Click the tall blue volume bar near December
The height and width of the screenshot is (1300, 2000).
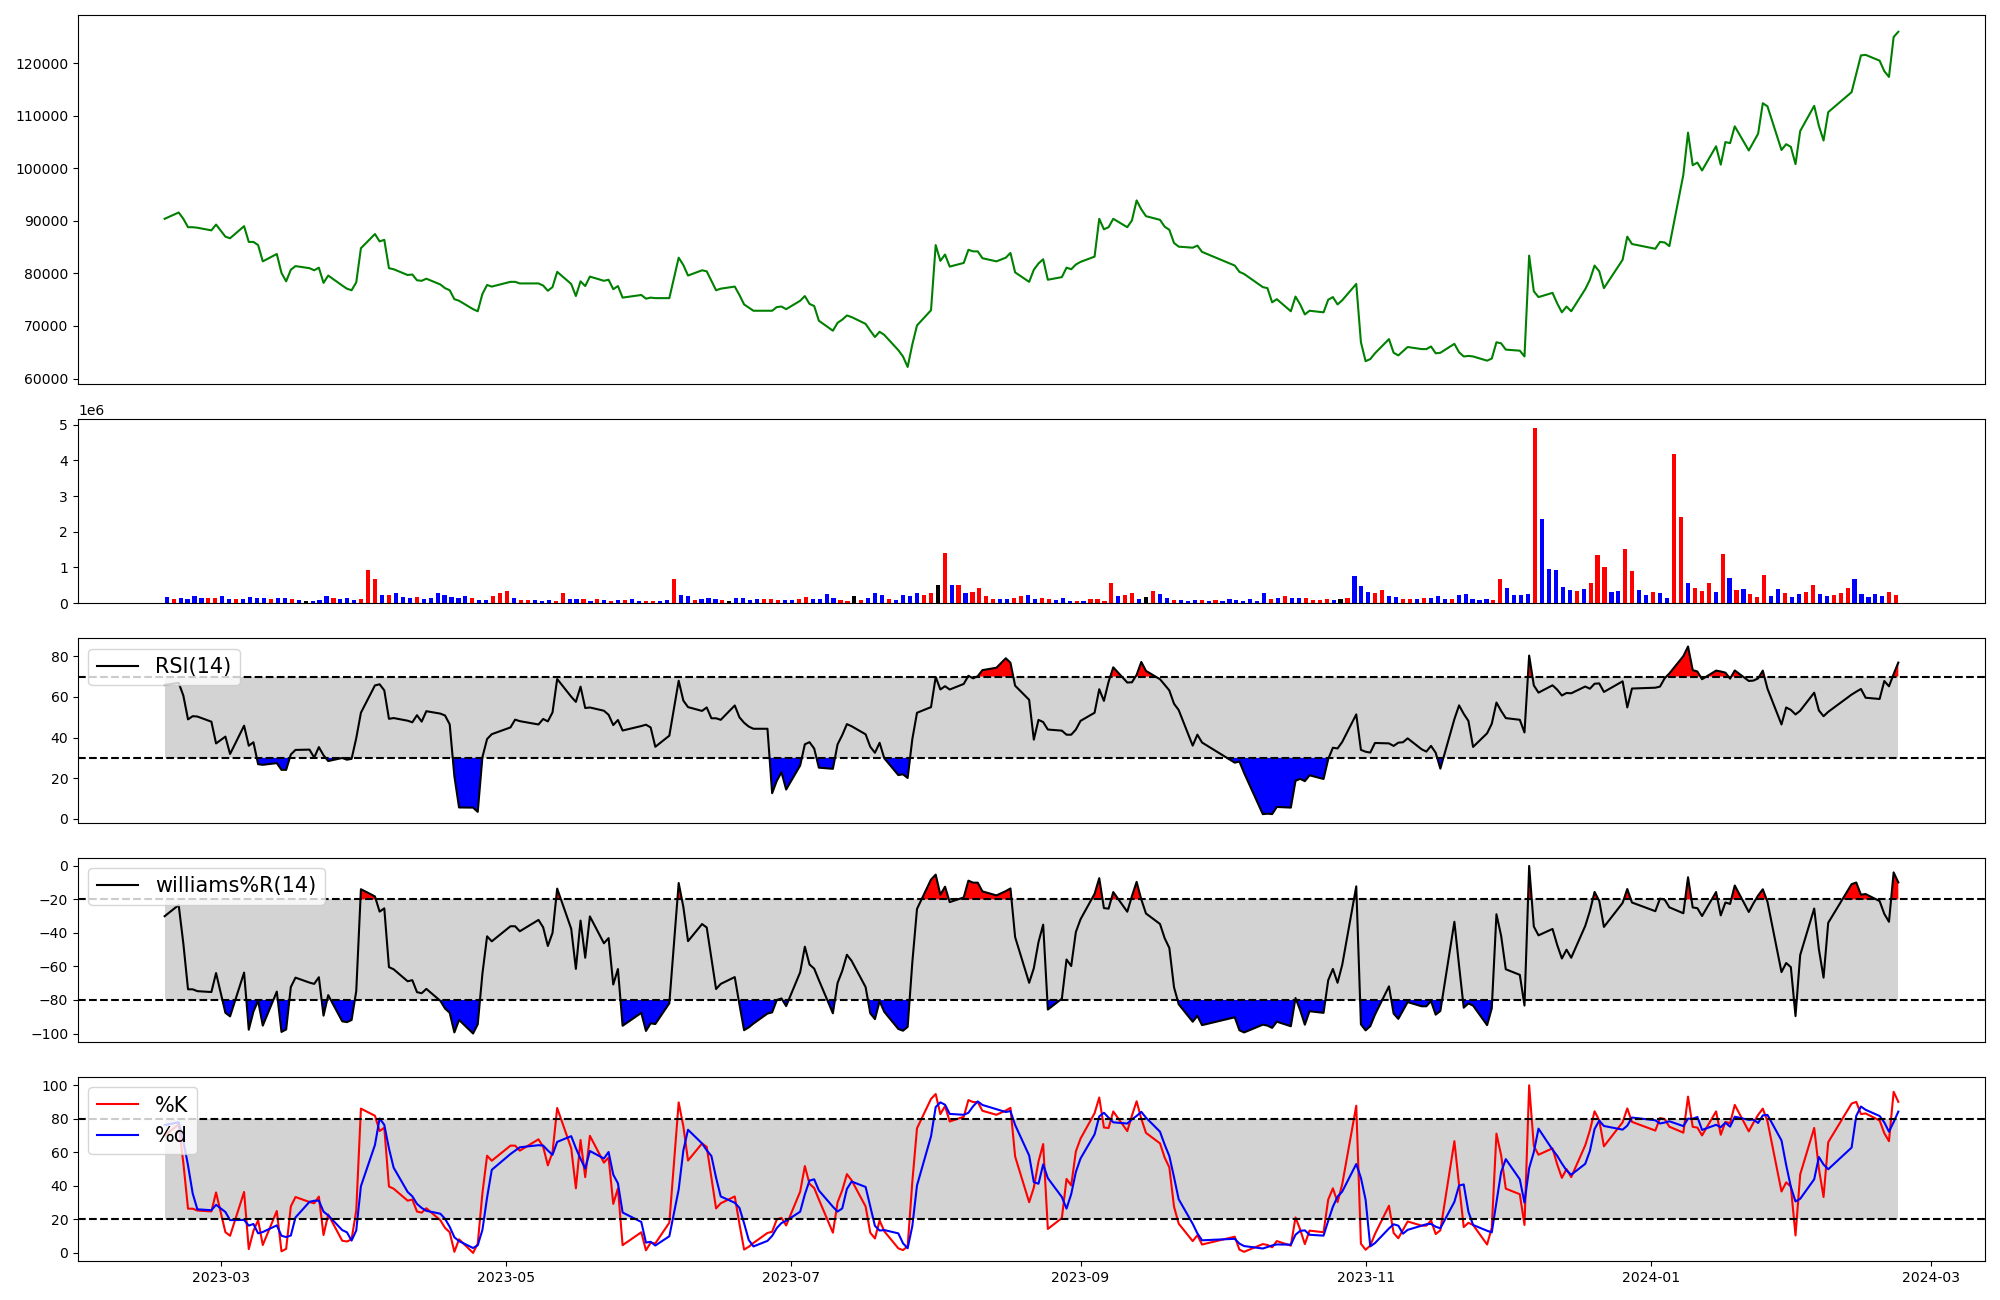tap(1542, 560)
